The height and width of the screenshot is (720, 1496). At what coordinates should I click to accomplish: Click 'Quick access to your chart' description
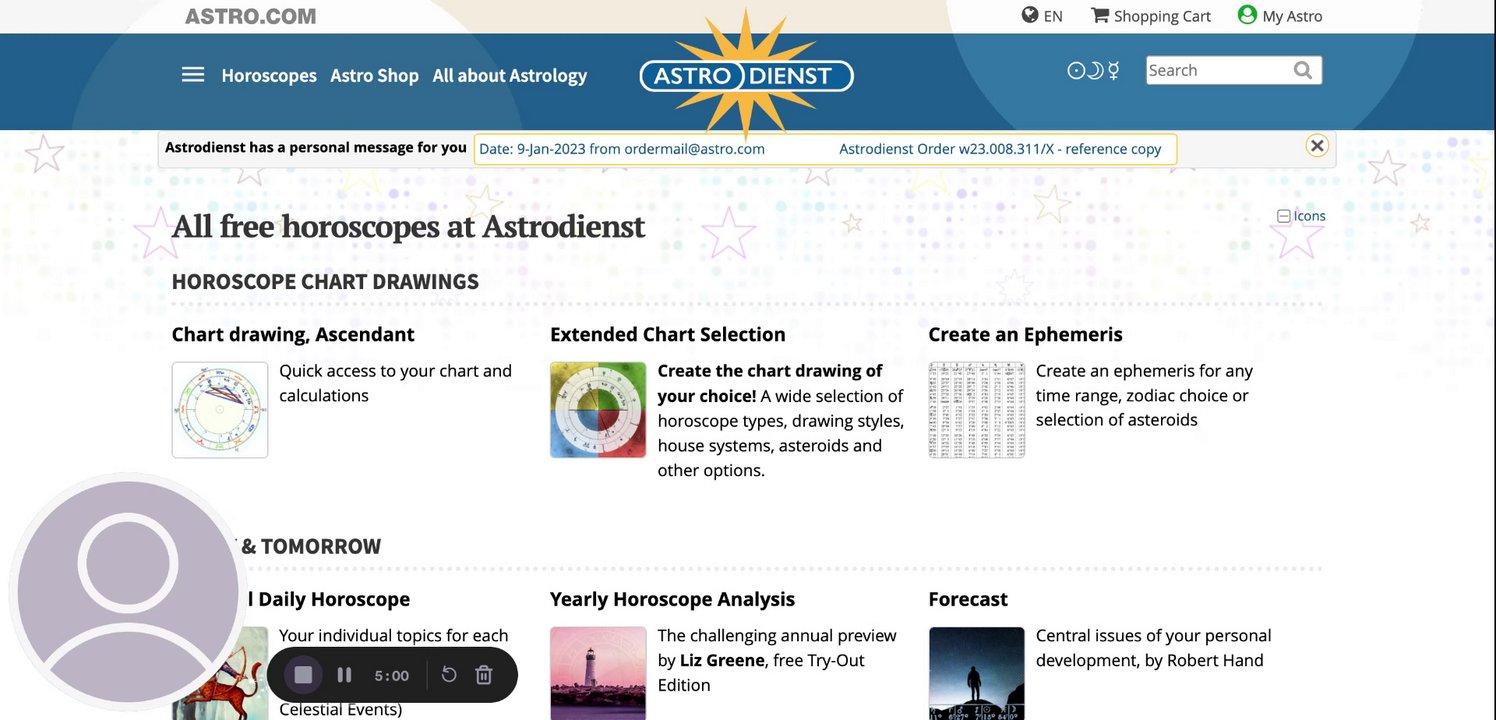tap(395, 383)
